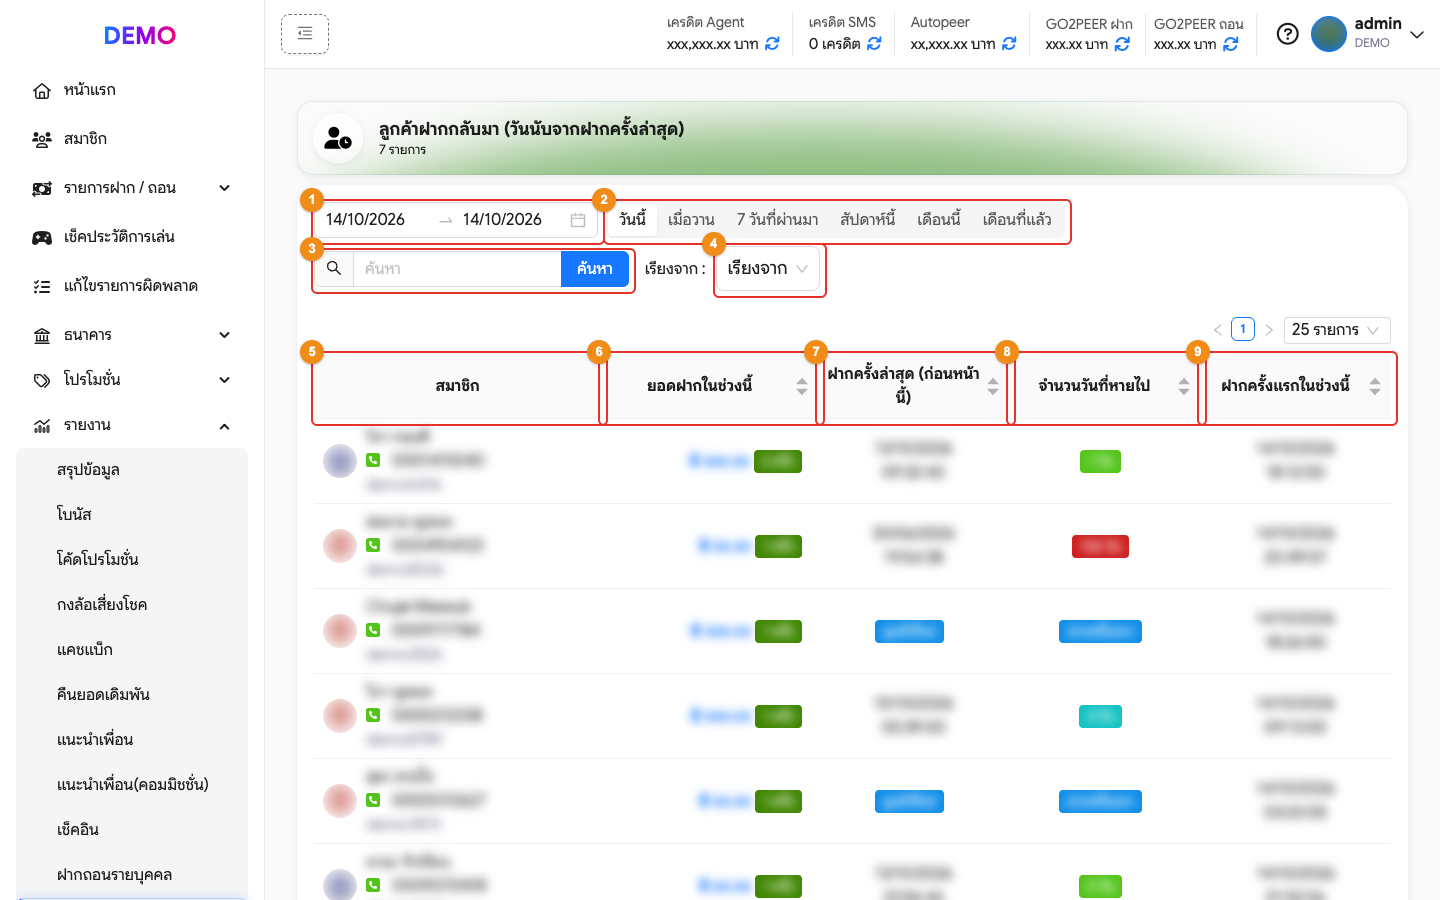This screenshot has height=900, width=1440.
Task: Select the สัปดาห์นี้ date range tab
Action: coord(867,219)
